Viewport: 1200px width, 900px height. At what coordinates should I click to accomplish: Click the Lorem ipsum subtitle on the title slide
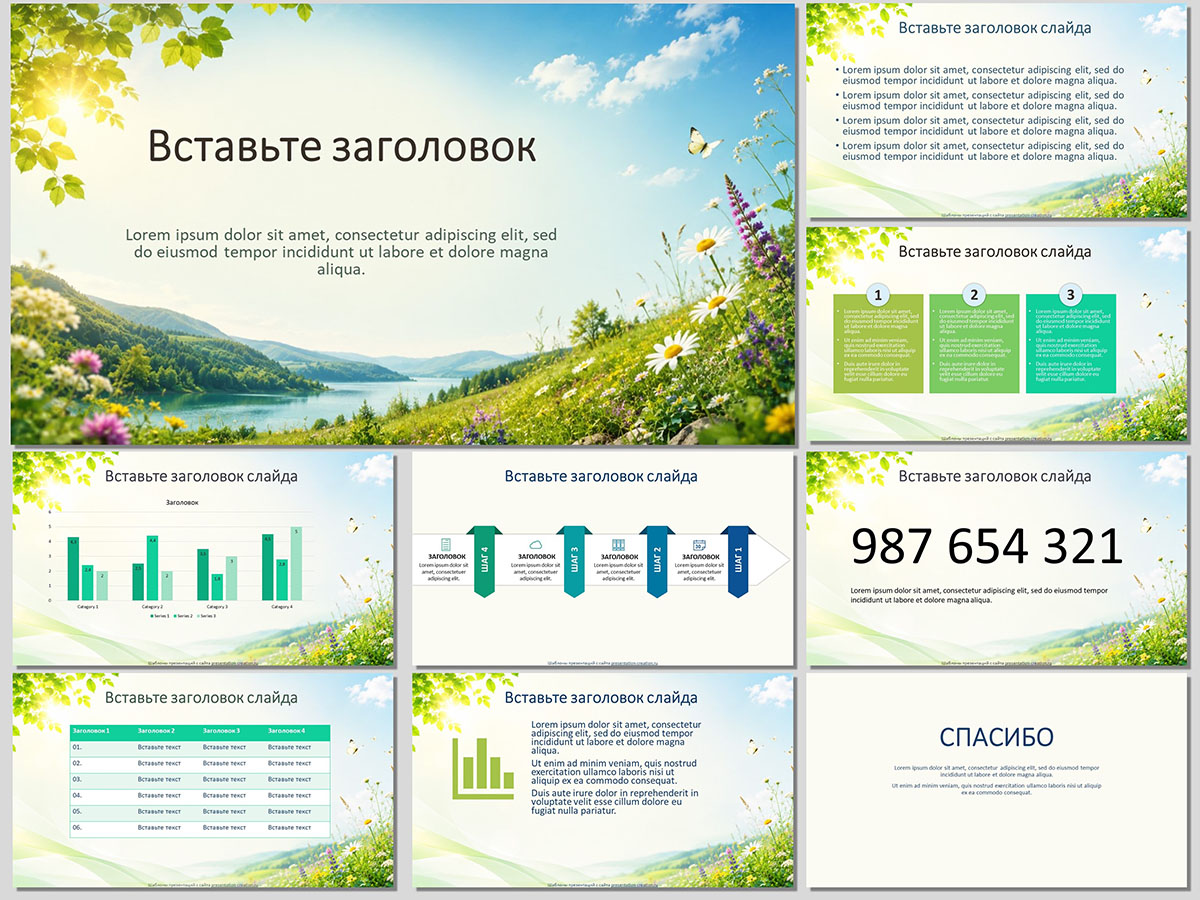(x=341, y=252)
